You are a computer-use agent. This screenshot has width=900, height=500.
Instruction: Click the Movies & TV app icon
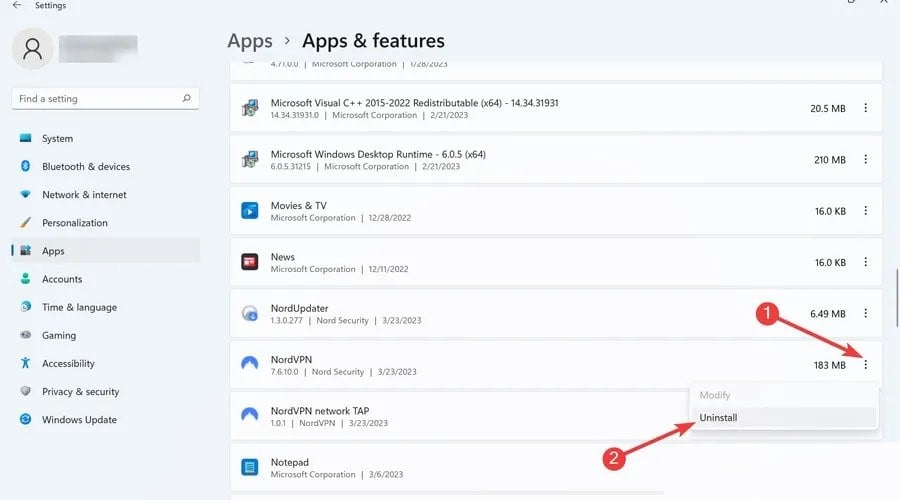click(x=250, y=211)
